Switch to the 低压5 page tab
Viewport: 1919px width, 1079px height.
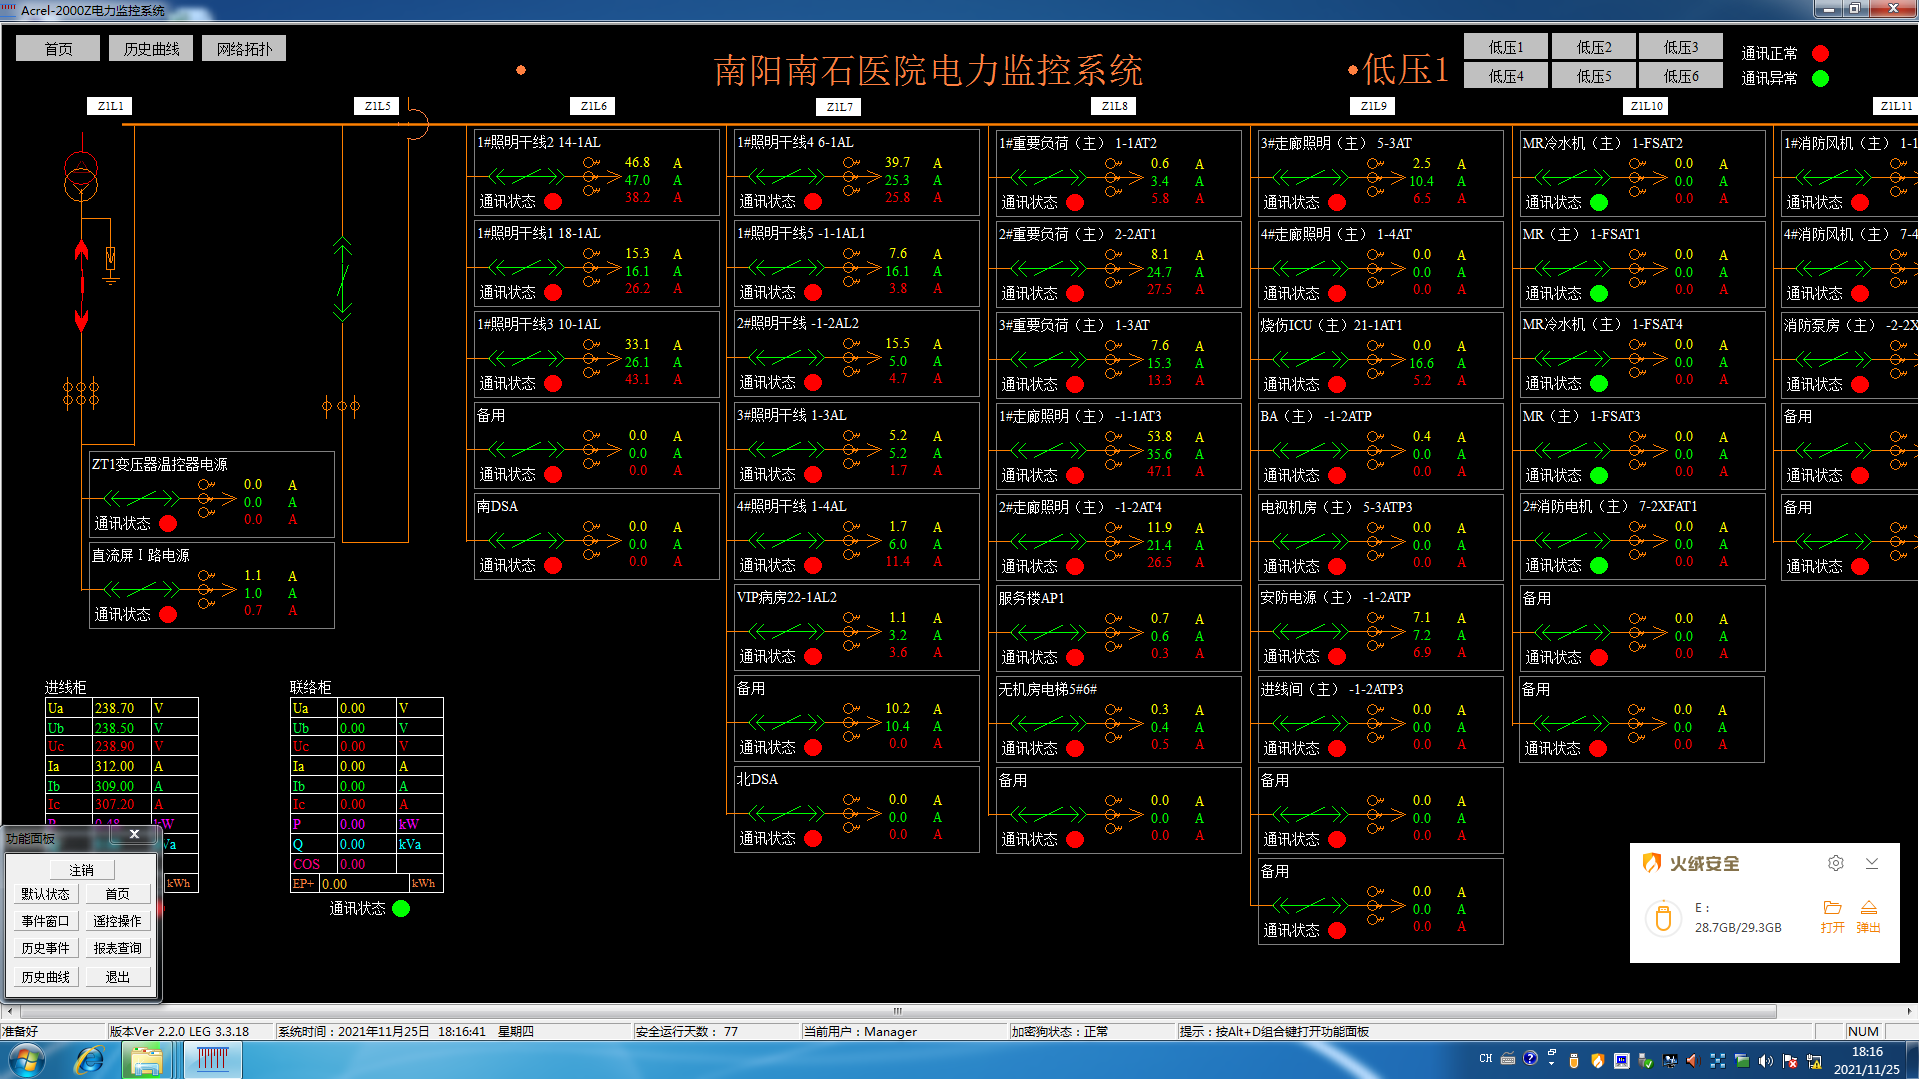[1593, 76]
